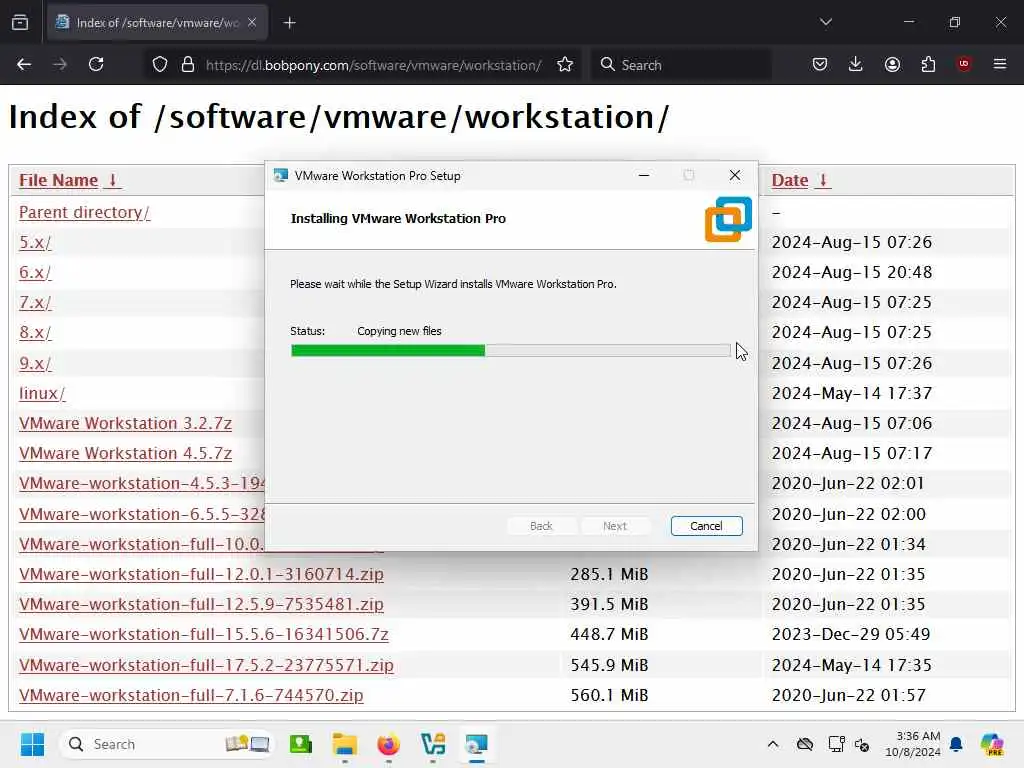Viewport: 1024px width, 768px height.
Task: Open the Firefox account icon
Action: coord(892,65)
